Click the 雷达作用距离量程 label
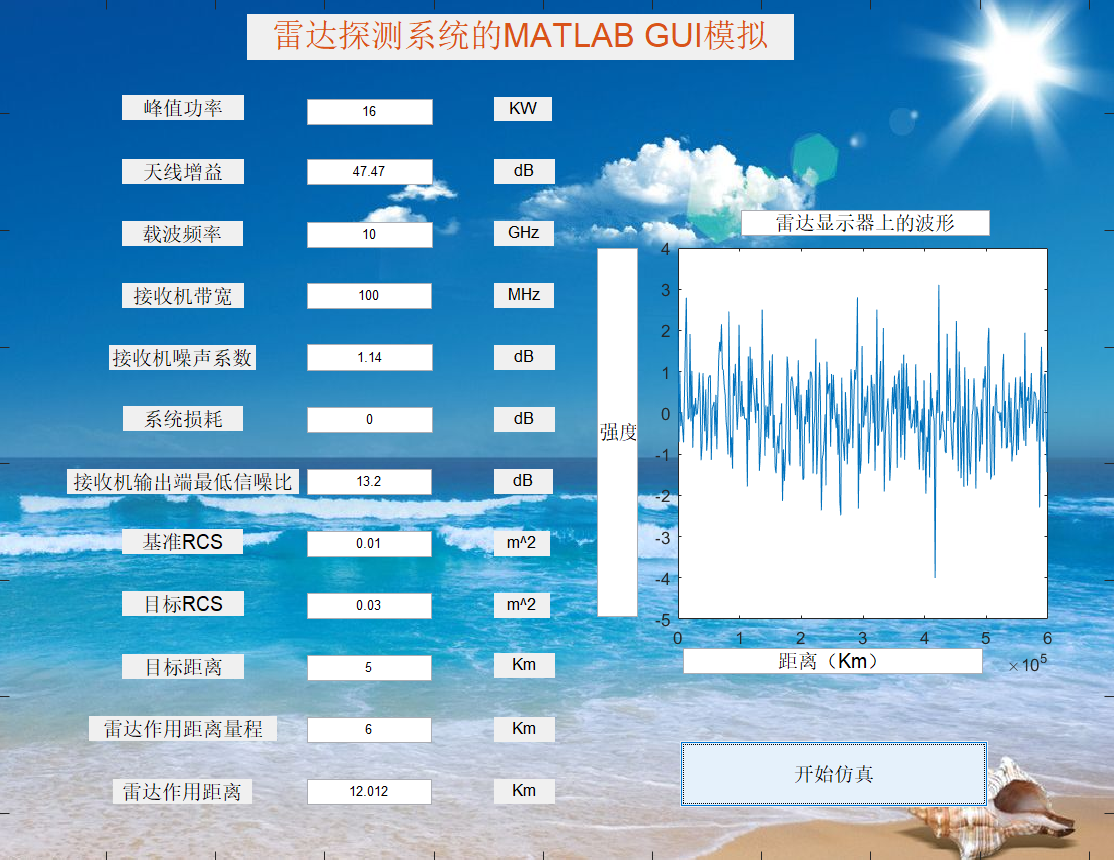1114x860 pixels. (183, 729)
